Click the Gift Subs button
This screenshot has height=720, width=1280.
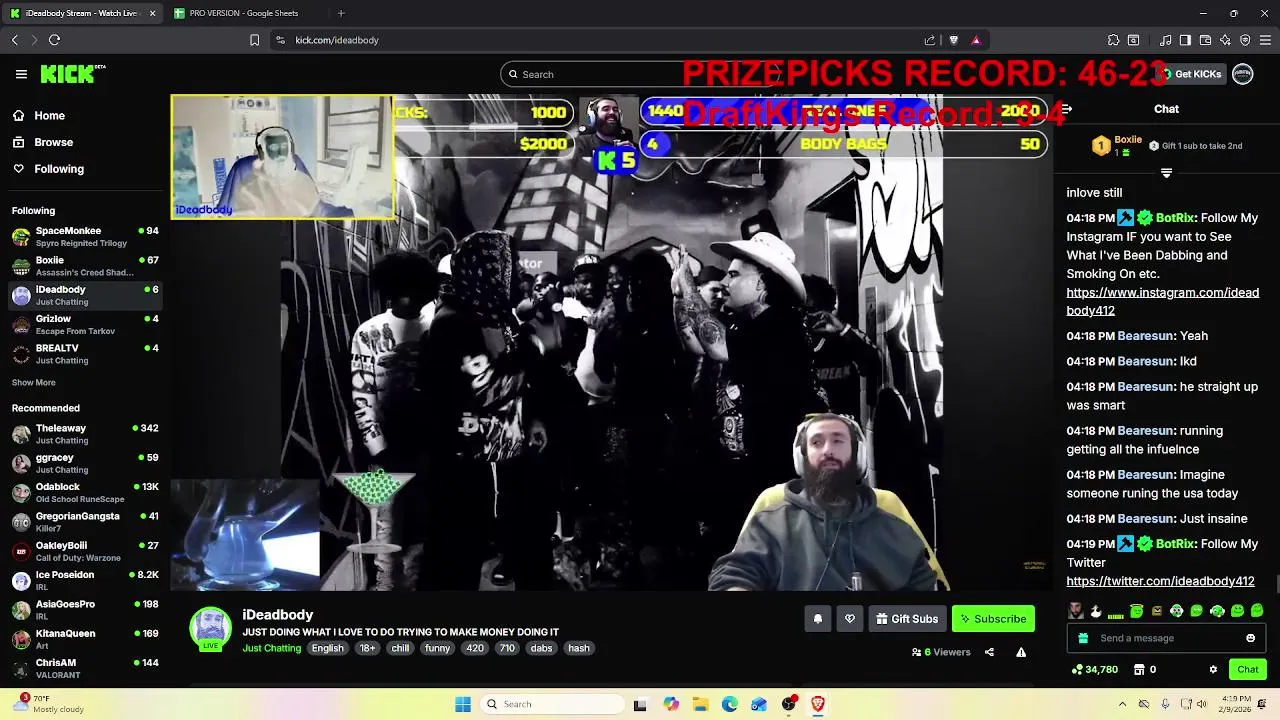906,619
